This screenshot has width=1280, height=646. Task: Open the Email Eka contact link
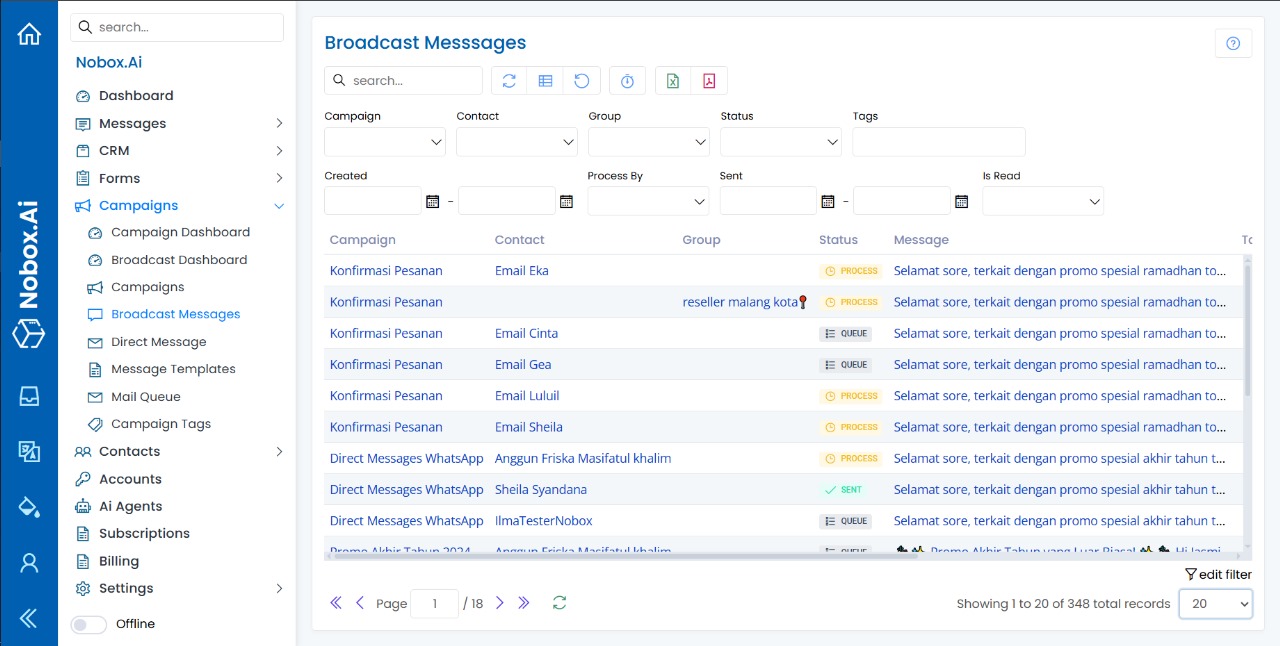[521, 270]
